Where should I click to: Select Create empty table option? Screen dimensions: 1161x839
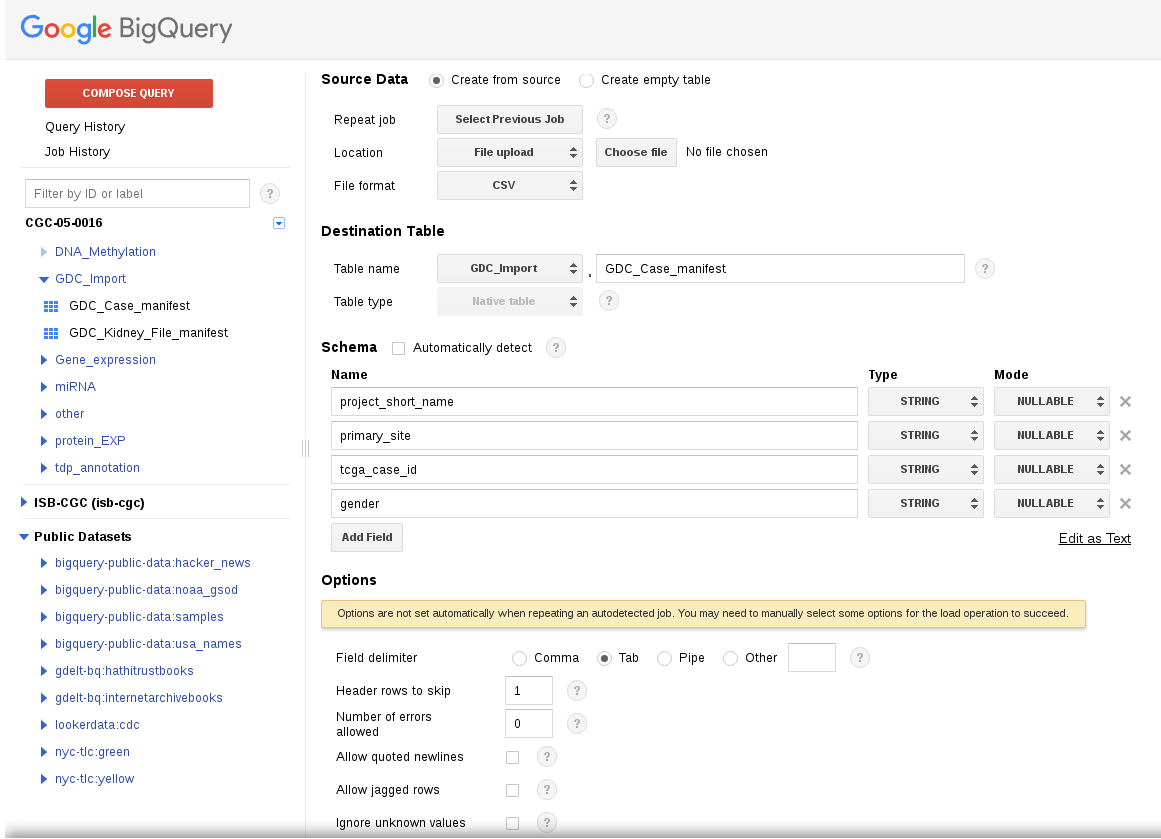(586, 80)
